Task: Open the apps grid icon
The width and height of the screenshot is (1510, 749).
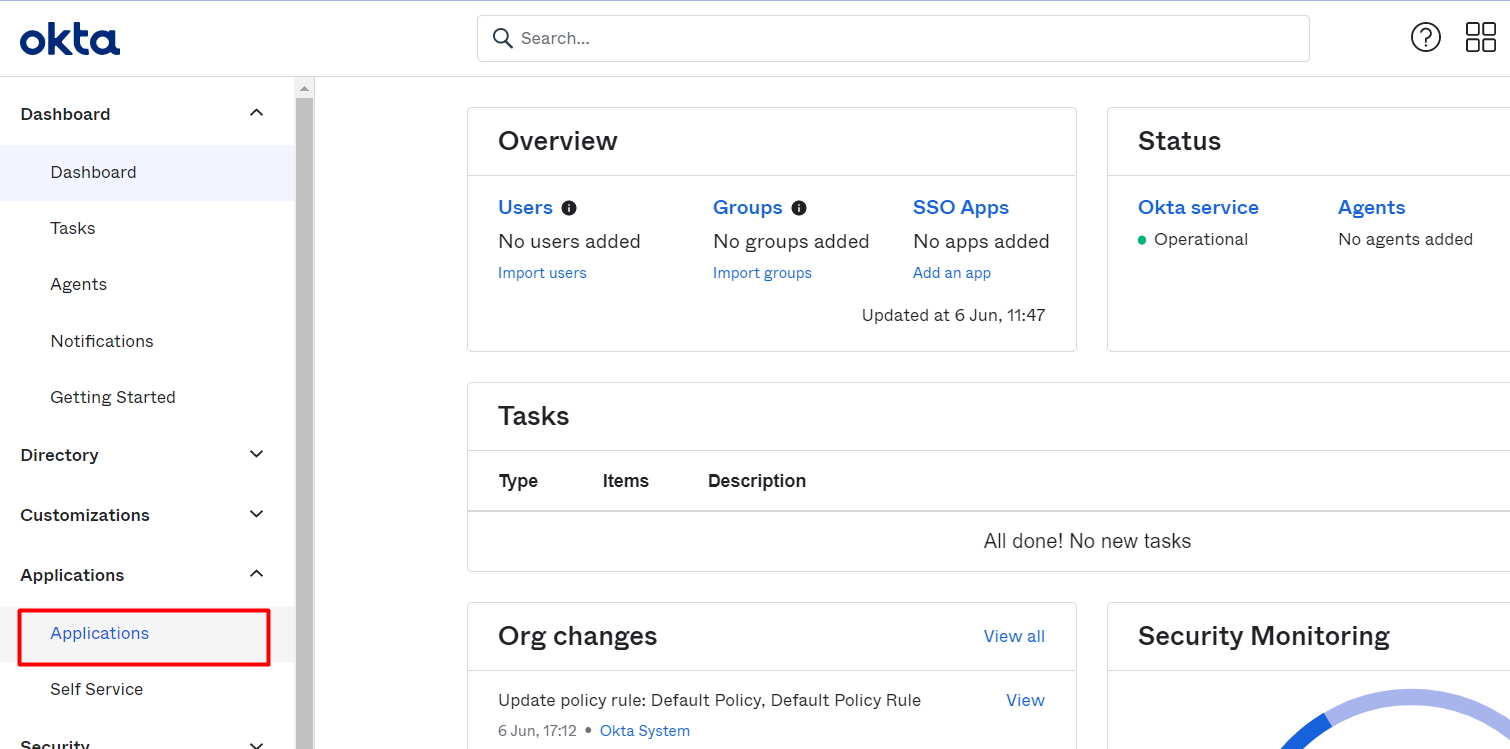Action: [x=1480, y=38]
